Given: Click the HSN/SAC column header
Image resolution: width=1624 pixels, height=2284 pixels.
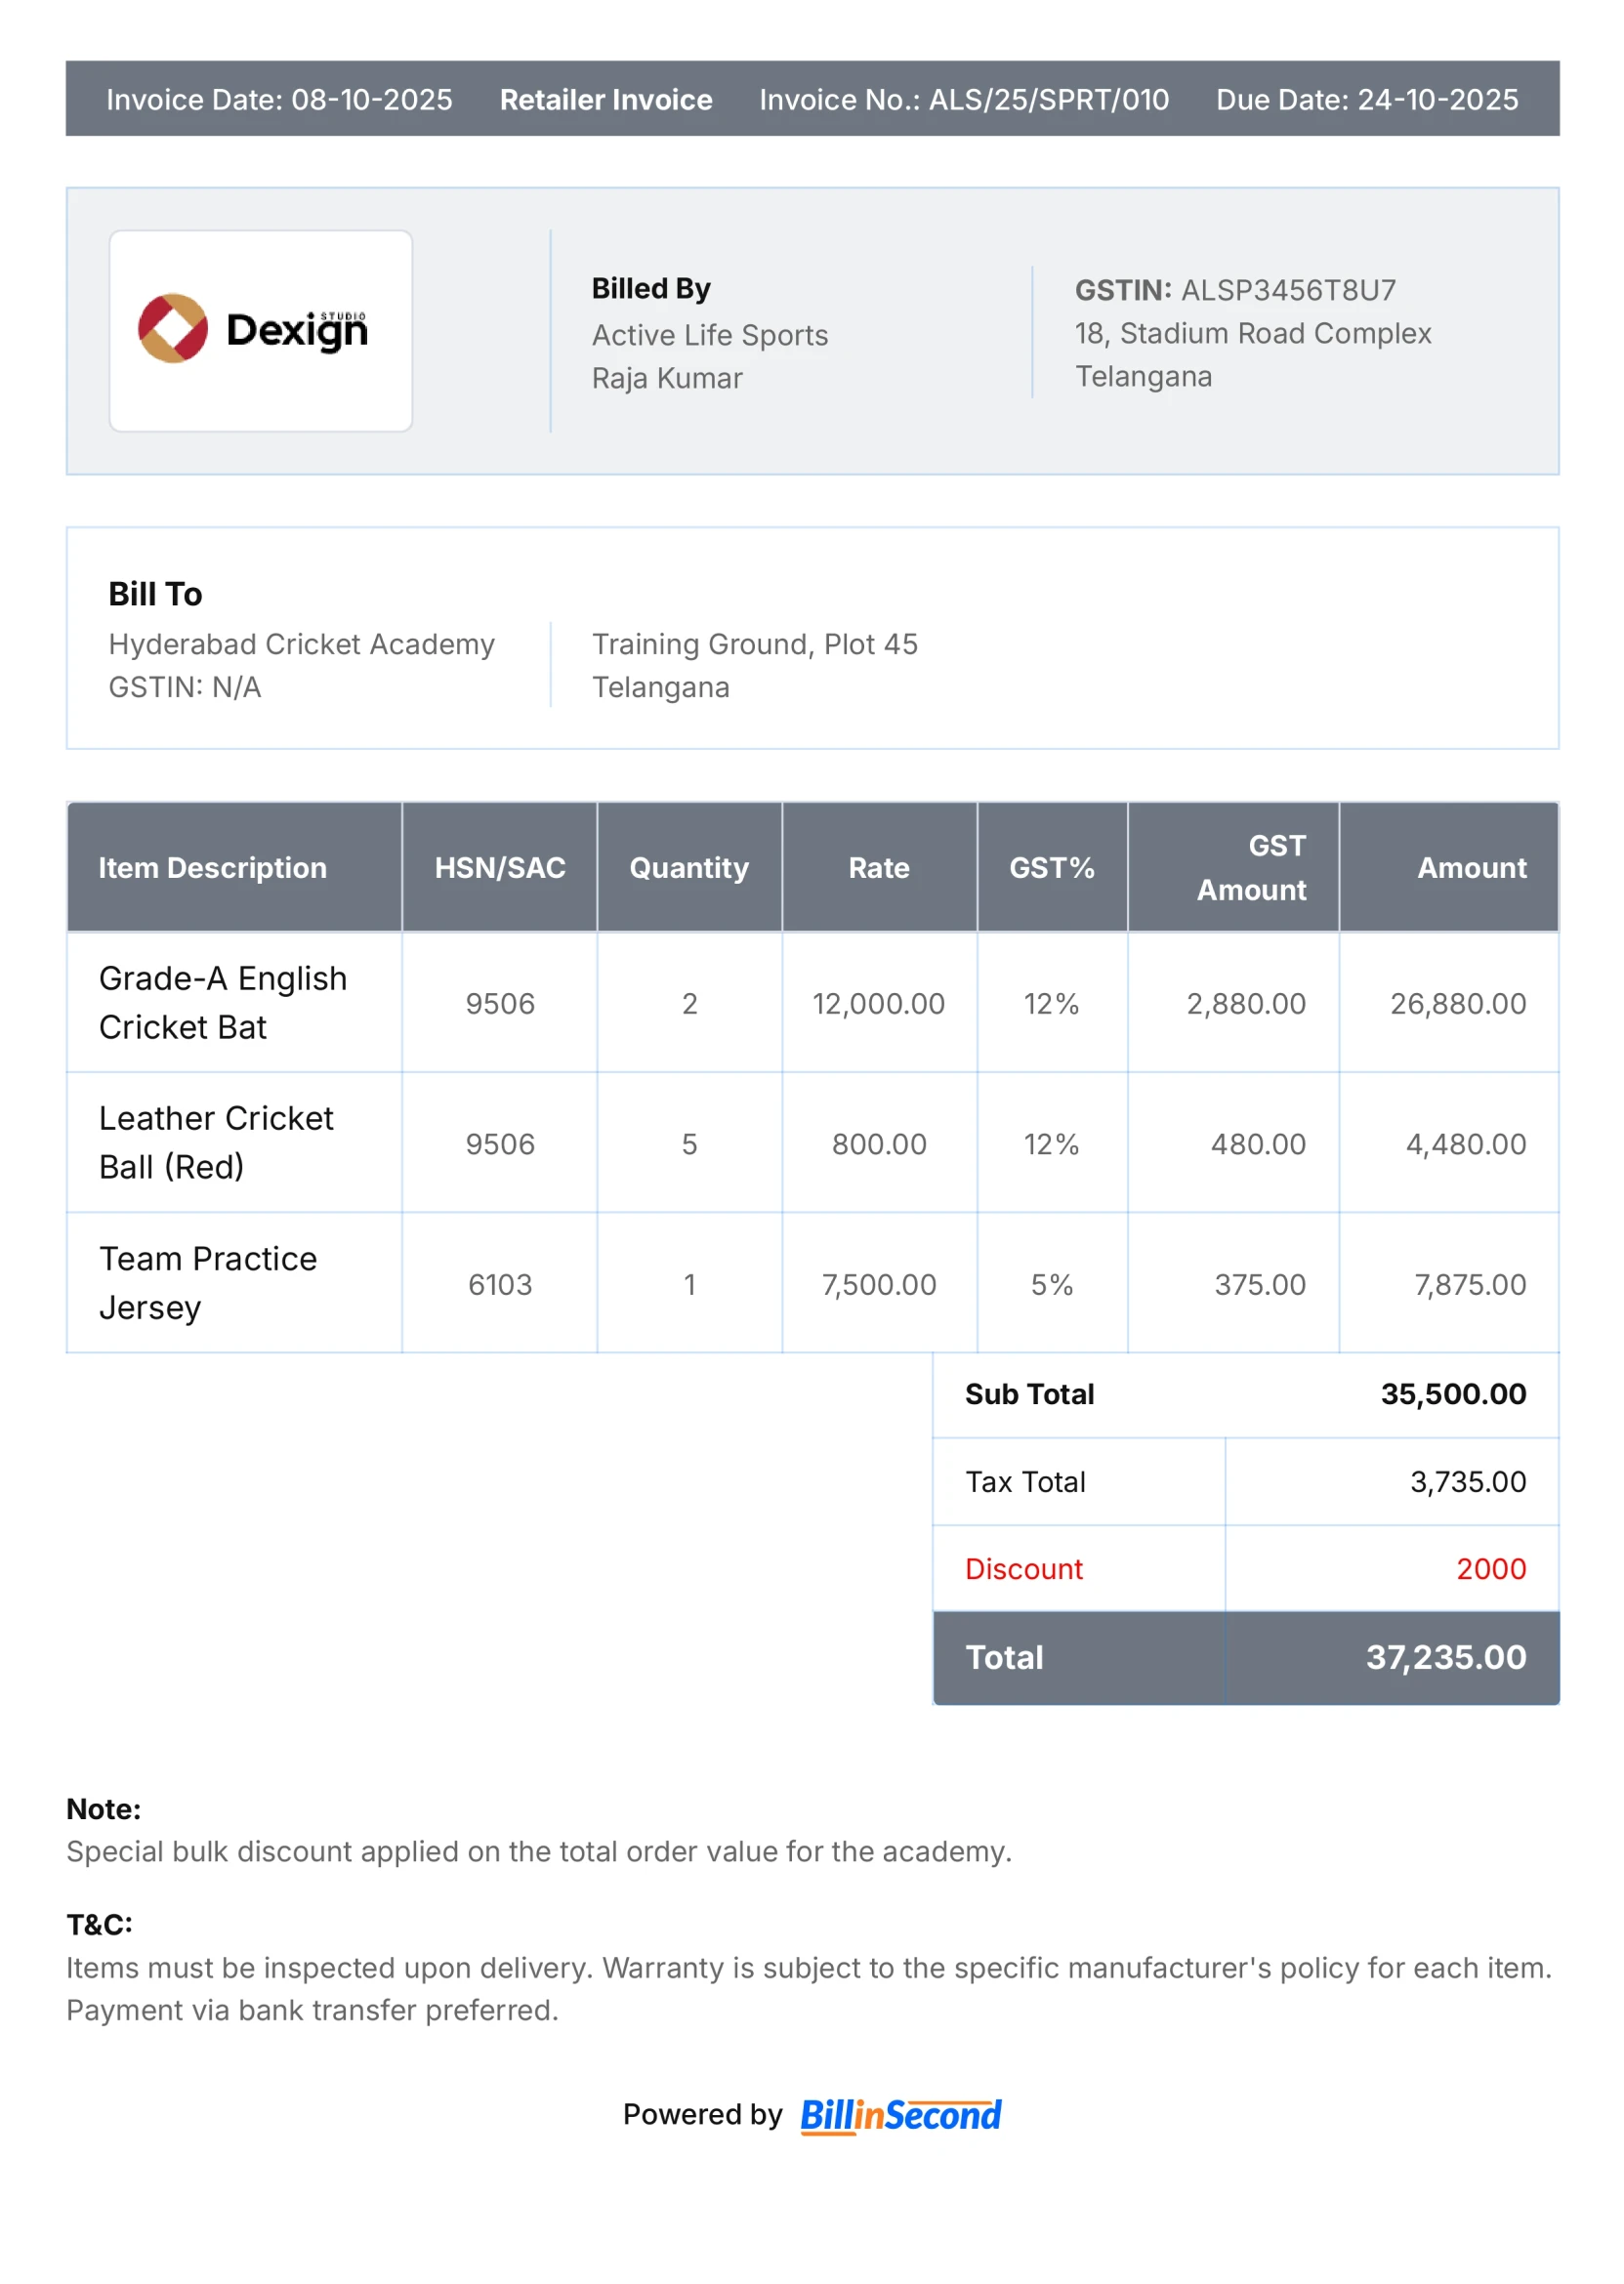Looking at the screenshot, I should [499, 867].
